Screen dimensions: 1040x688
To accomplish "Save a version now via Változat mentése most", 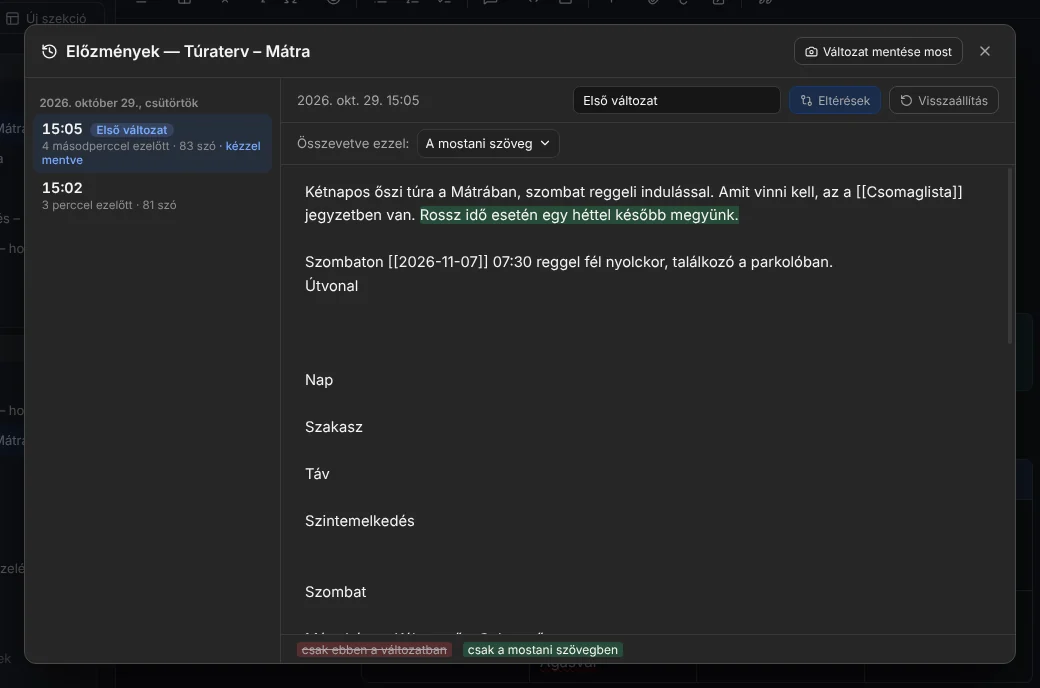I will [878, 52].
